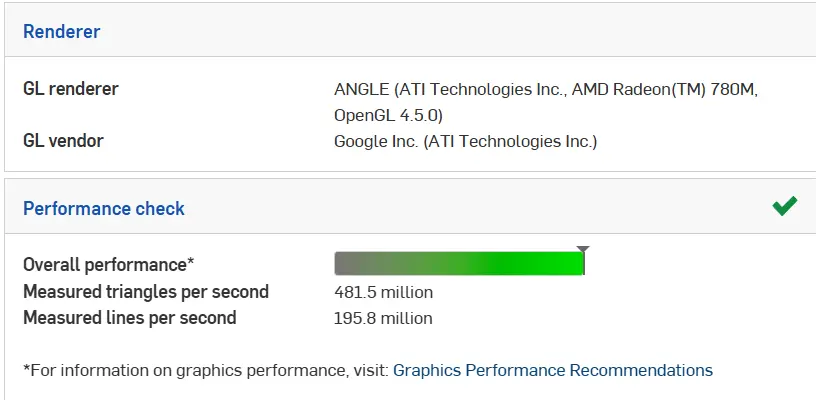This screenshot has height=400, width=816.
Task: Open the Graphics Performance Recommendations link
Action: point(552,370)
